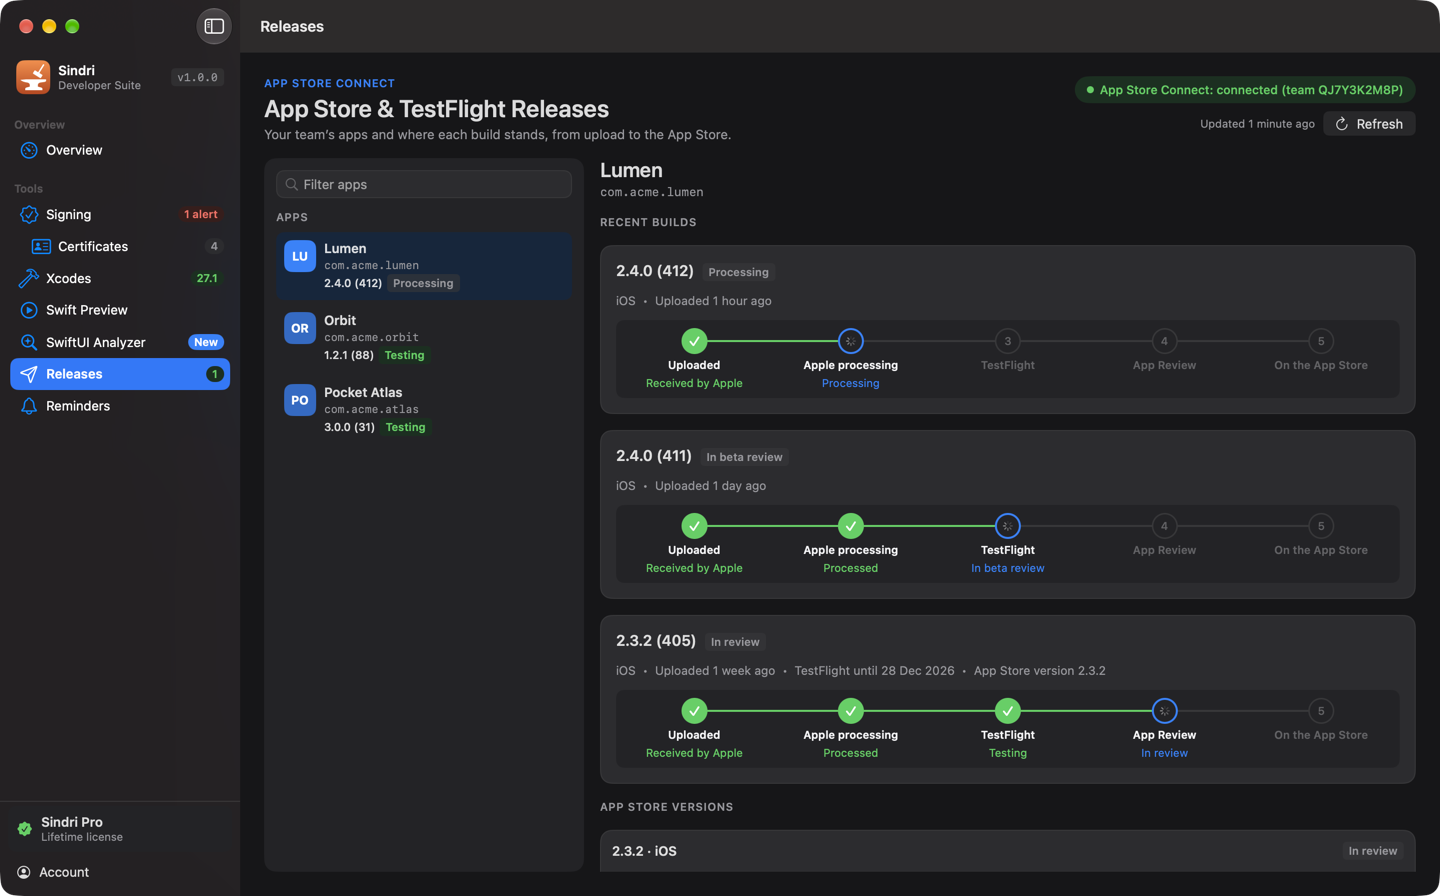Click the 2.3.2 (405) build title

(x=656, y=641)
